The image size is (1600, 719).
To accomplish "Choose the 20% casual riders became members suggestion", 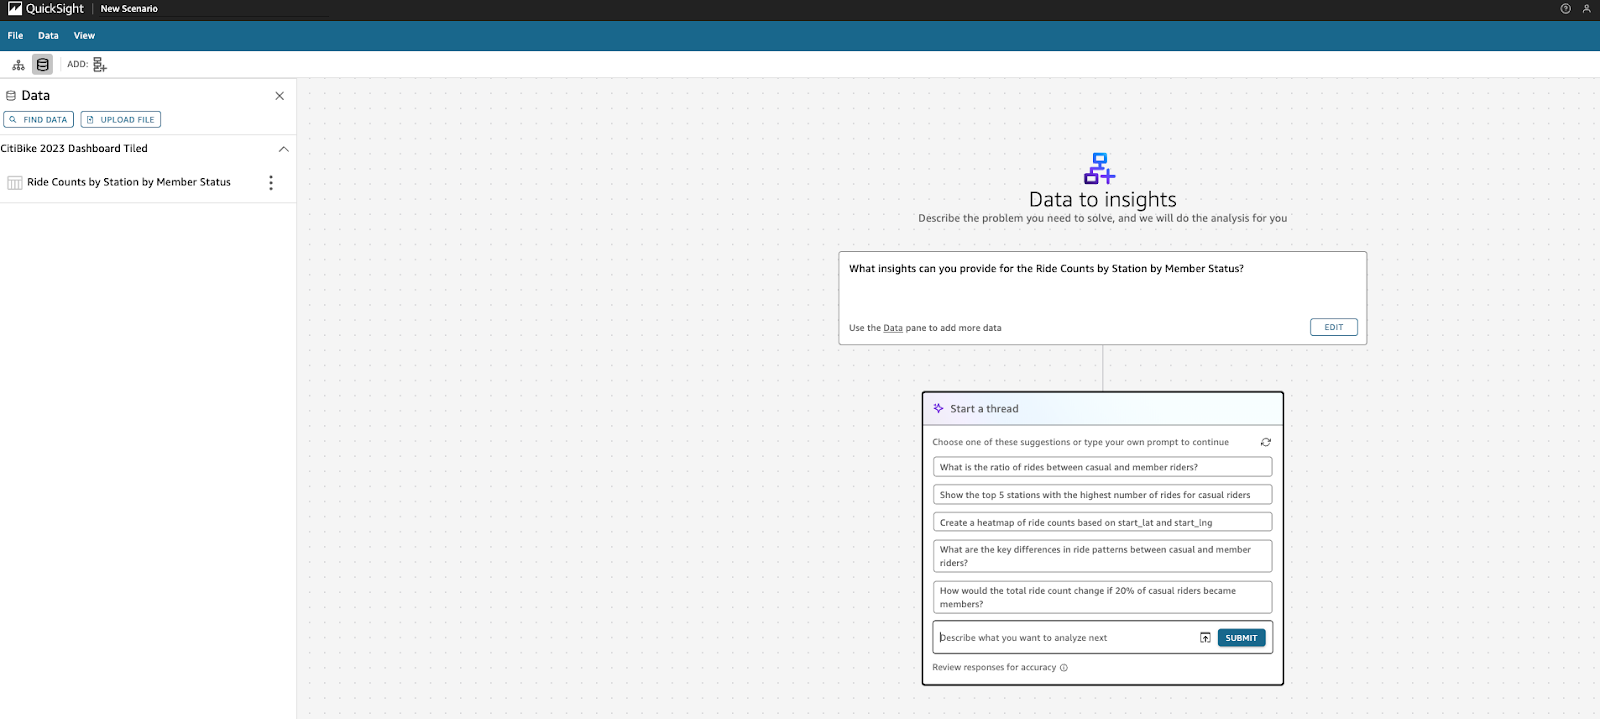I will pyautogui.click(x=1102, y=597).
